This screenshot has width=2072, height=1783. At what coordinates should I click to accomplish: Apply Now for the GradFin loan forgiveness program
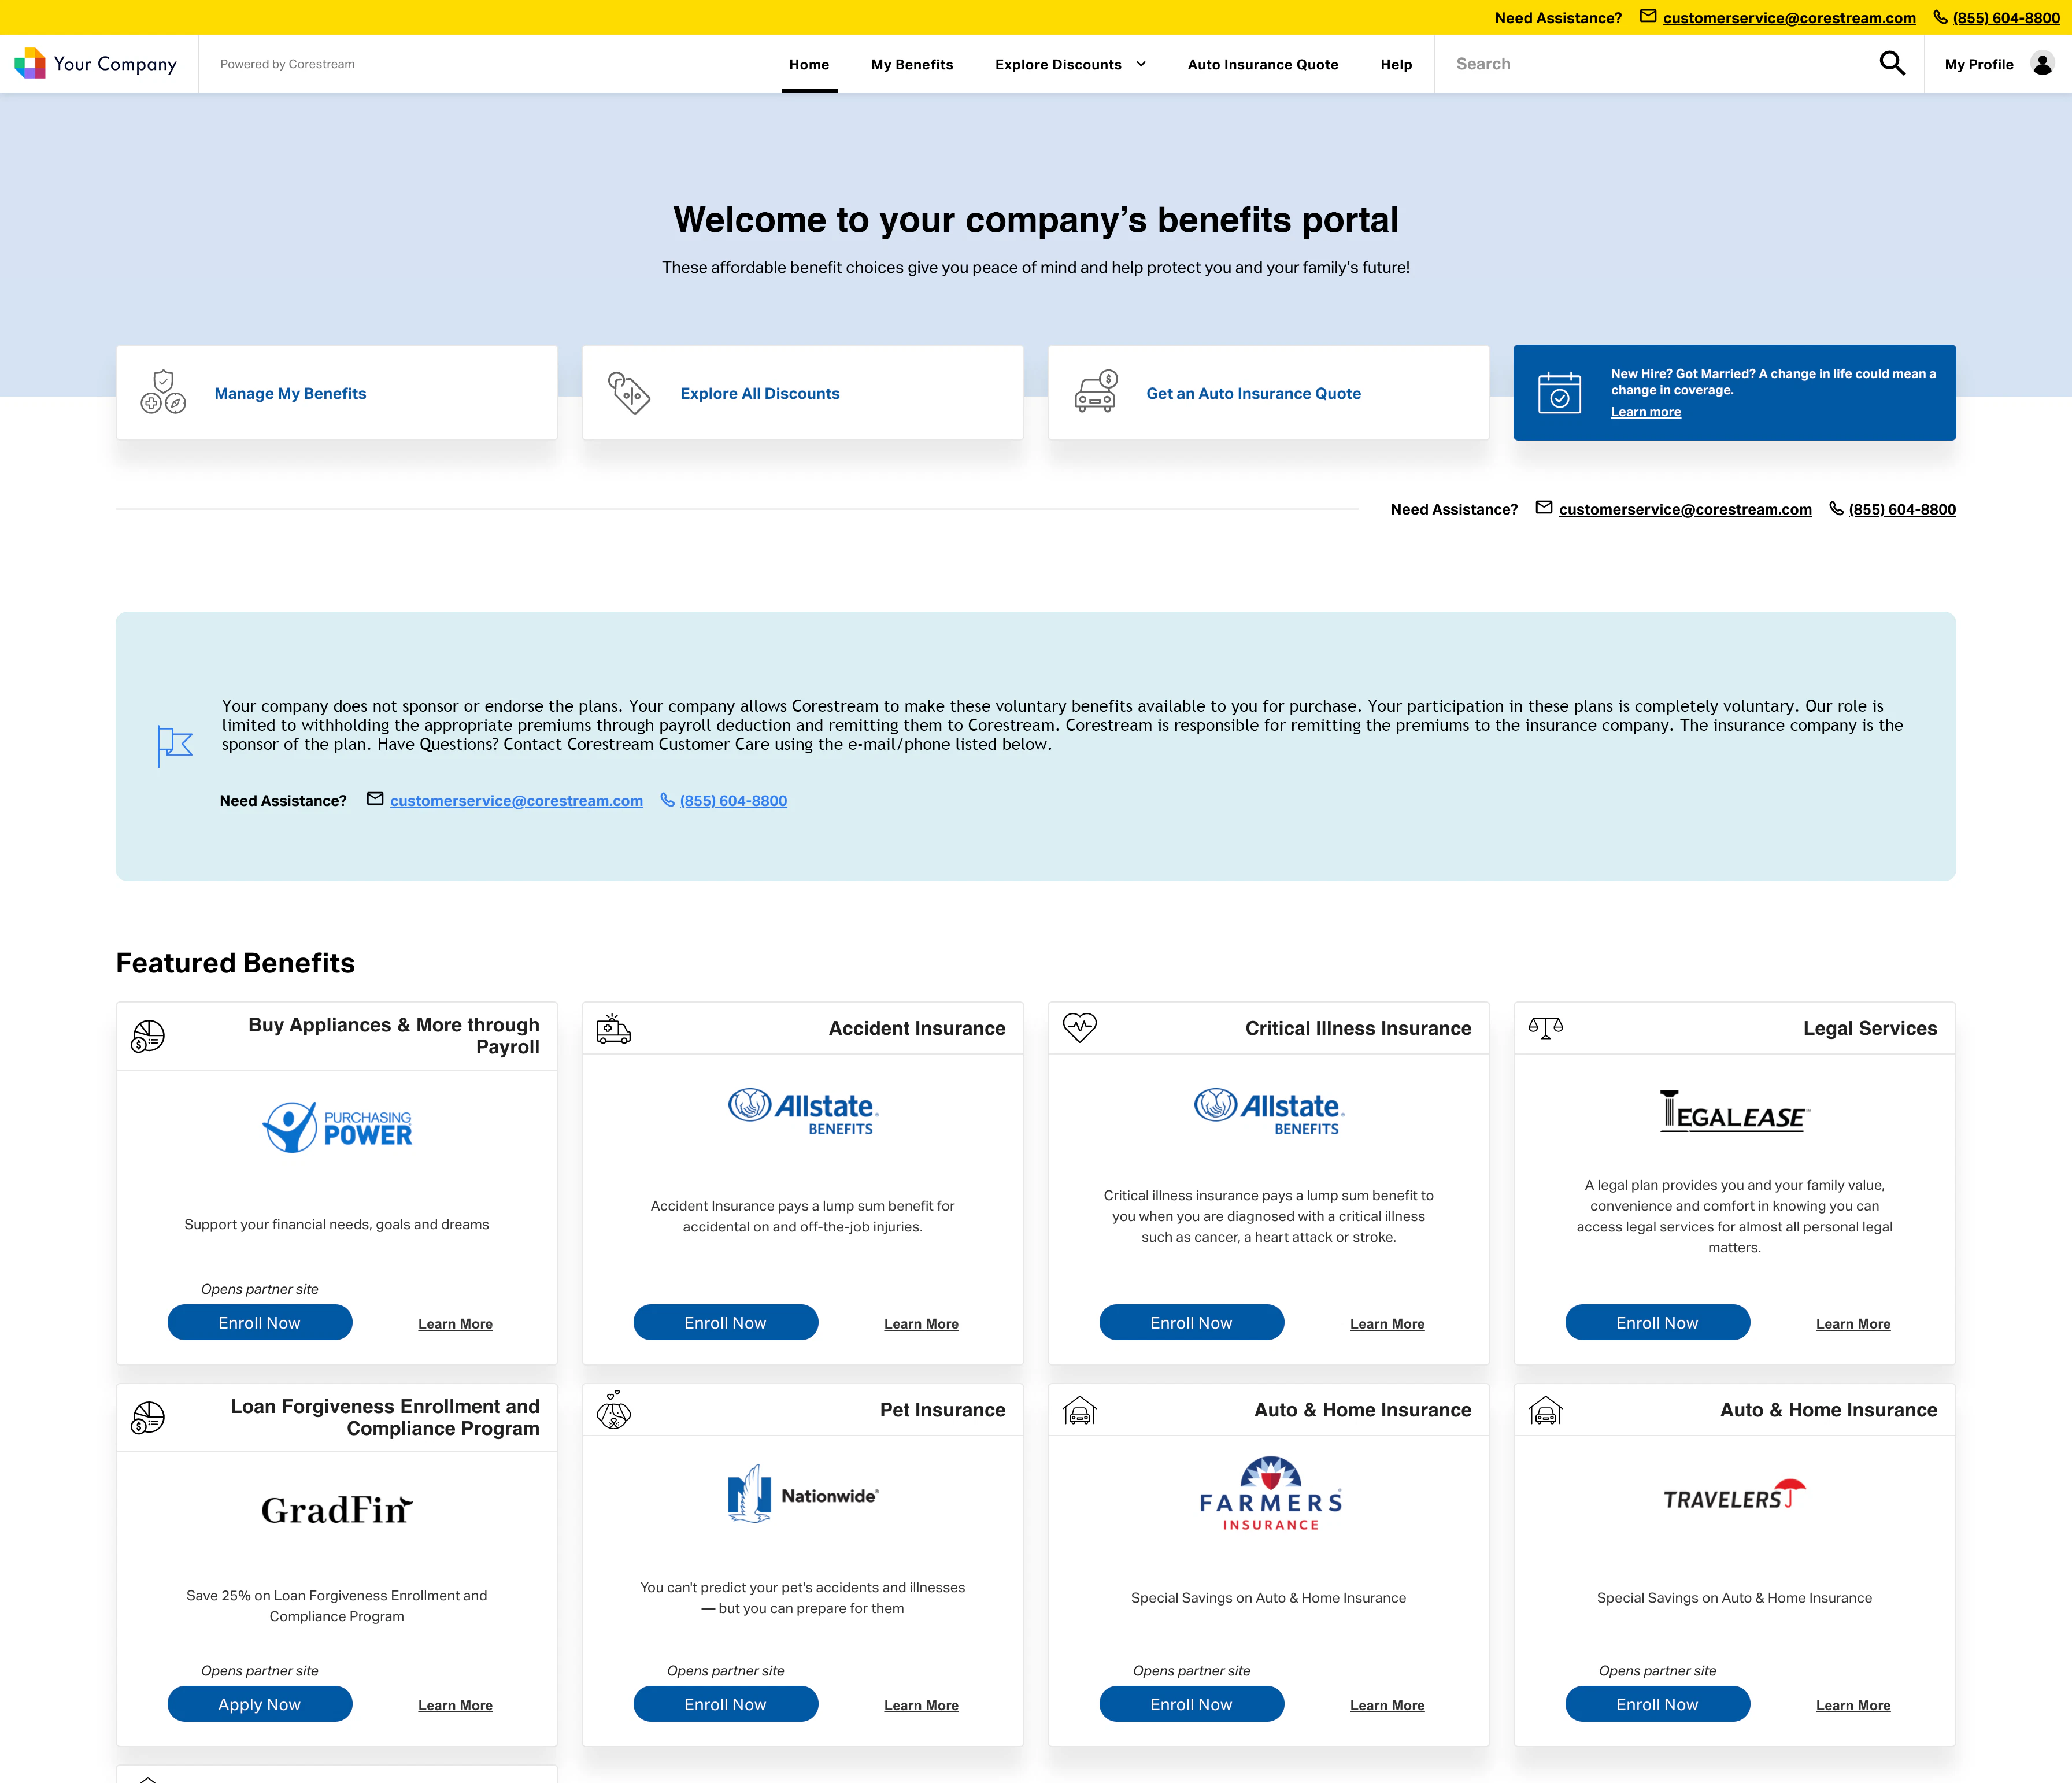point(259,1703)
